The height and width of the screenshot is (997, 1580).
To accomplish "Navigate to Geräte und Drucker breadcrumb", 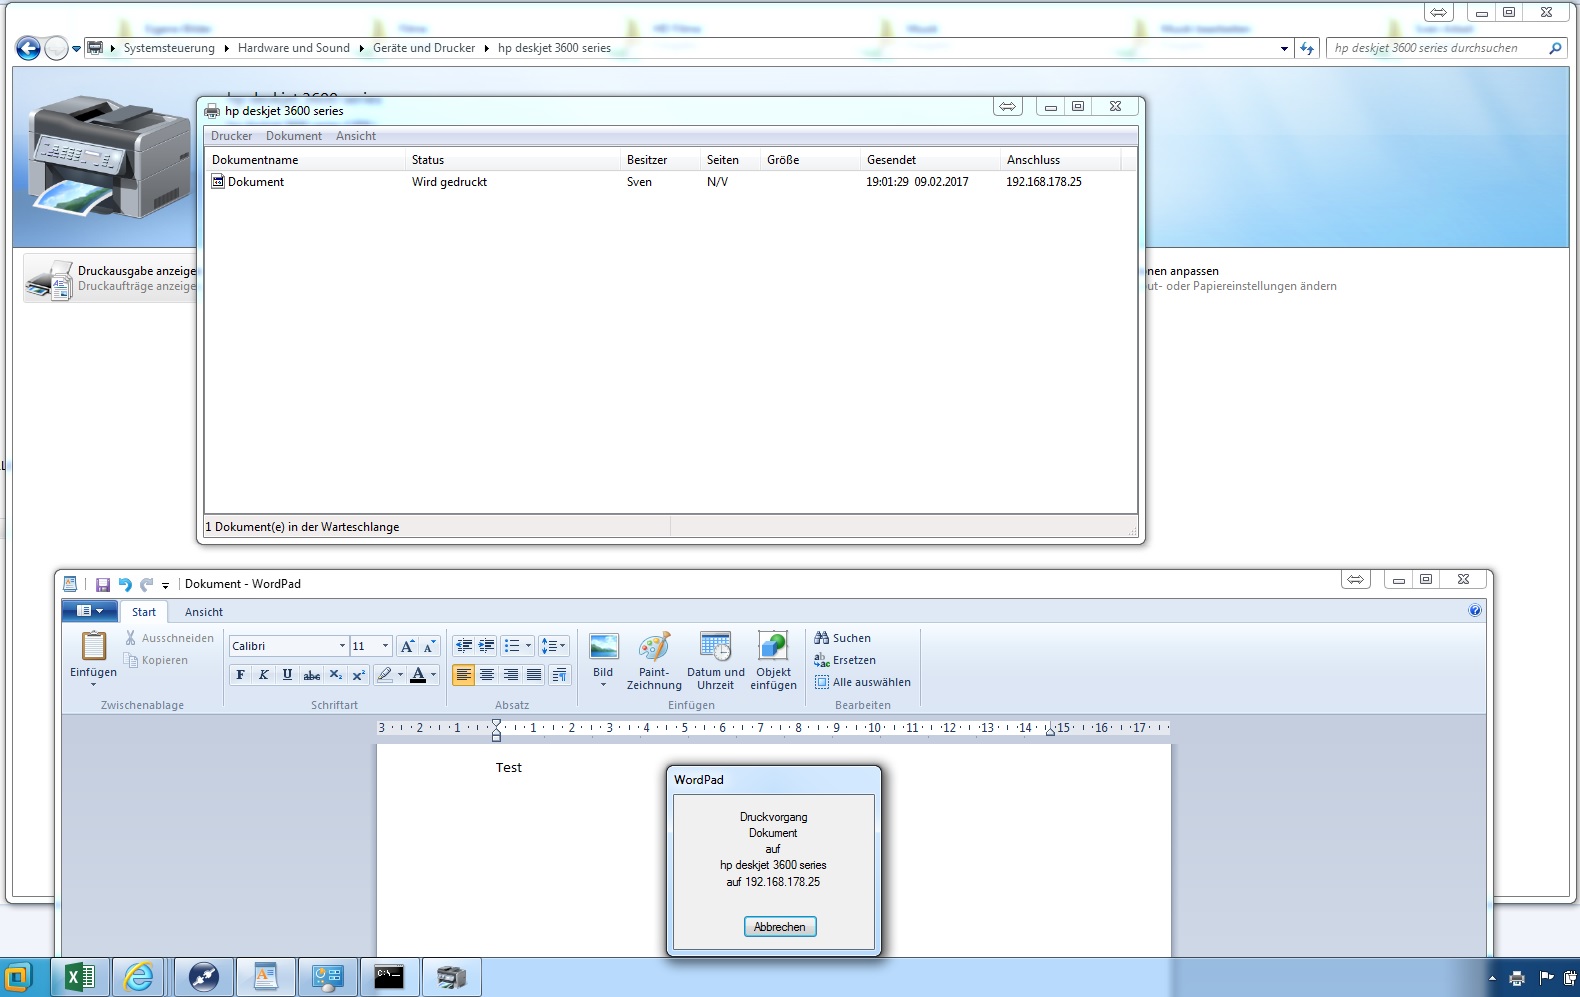I will click(424, 48).
